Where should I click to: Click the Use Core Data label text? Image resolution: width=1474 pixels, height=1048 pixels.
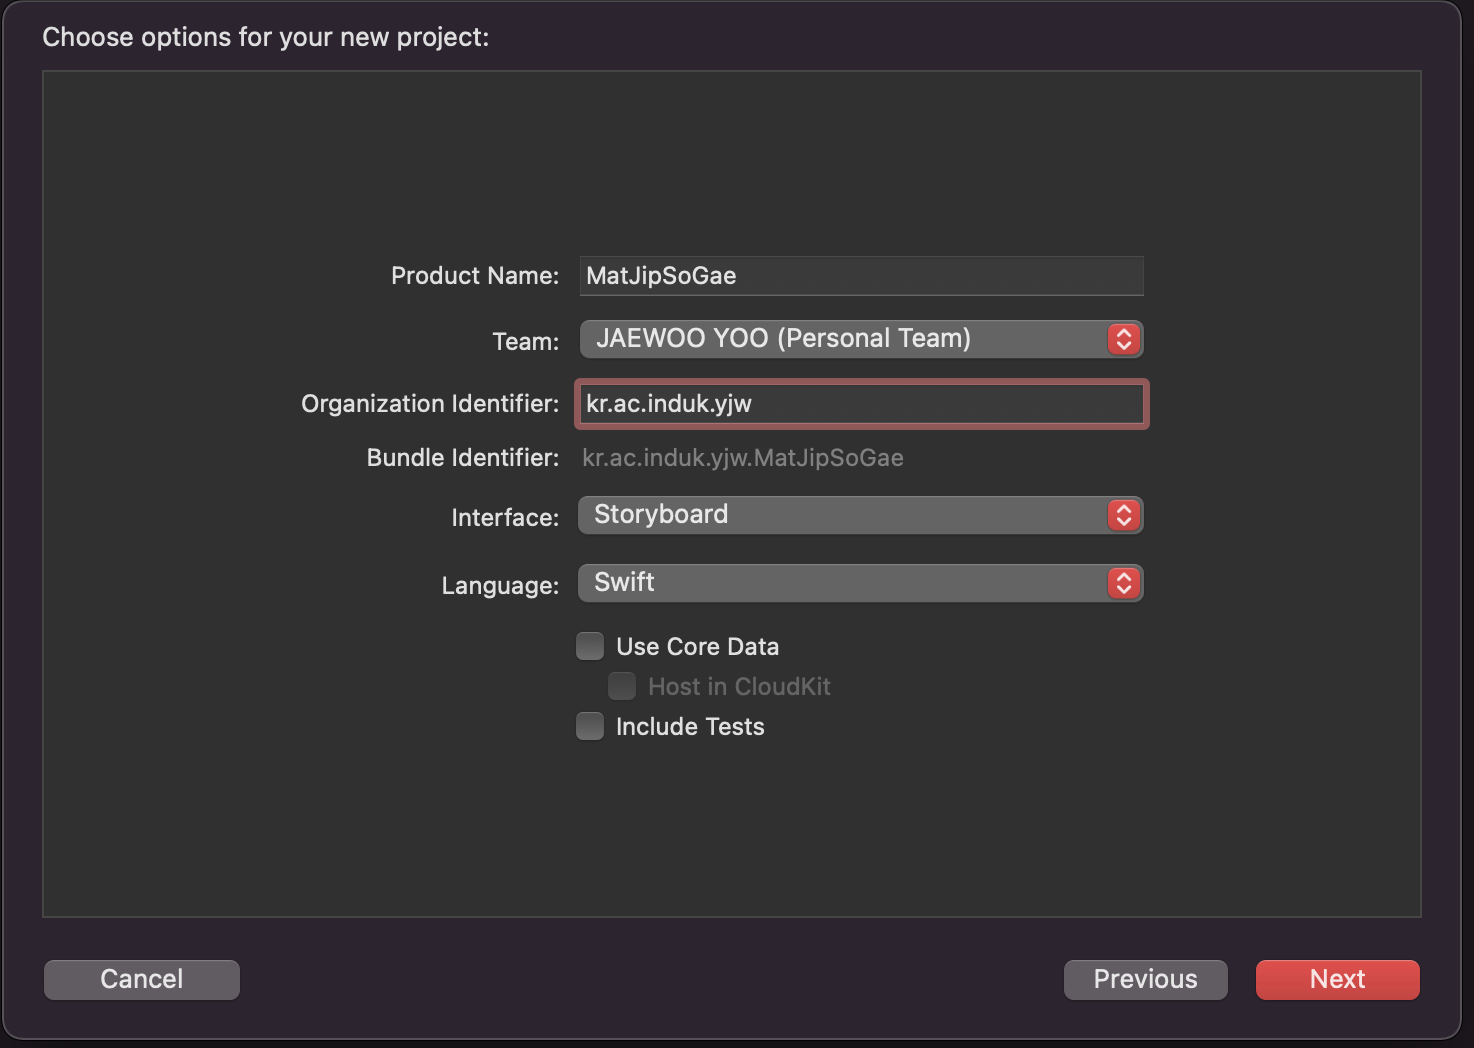tap(697, 647)
